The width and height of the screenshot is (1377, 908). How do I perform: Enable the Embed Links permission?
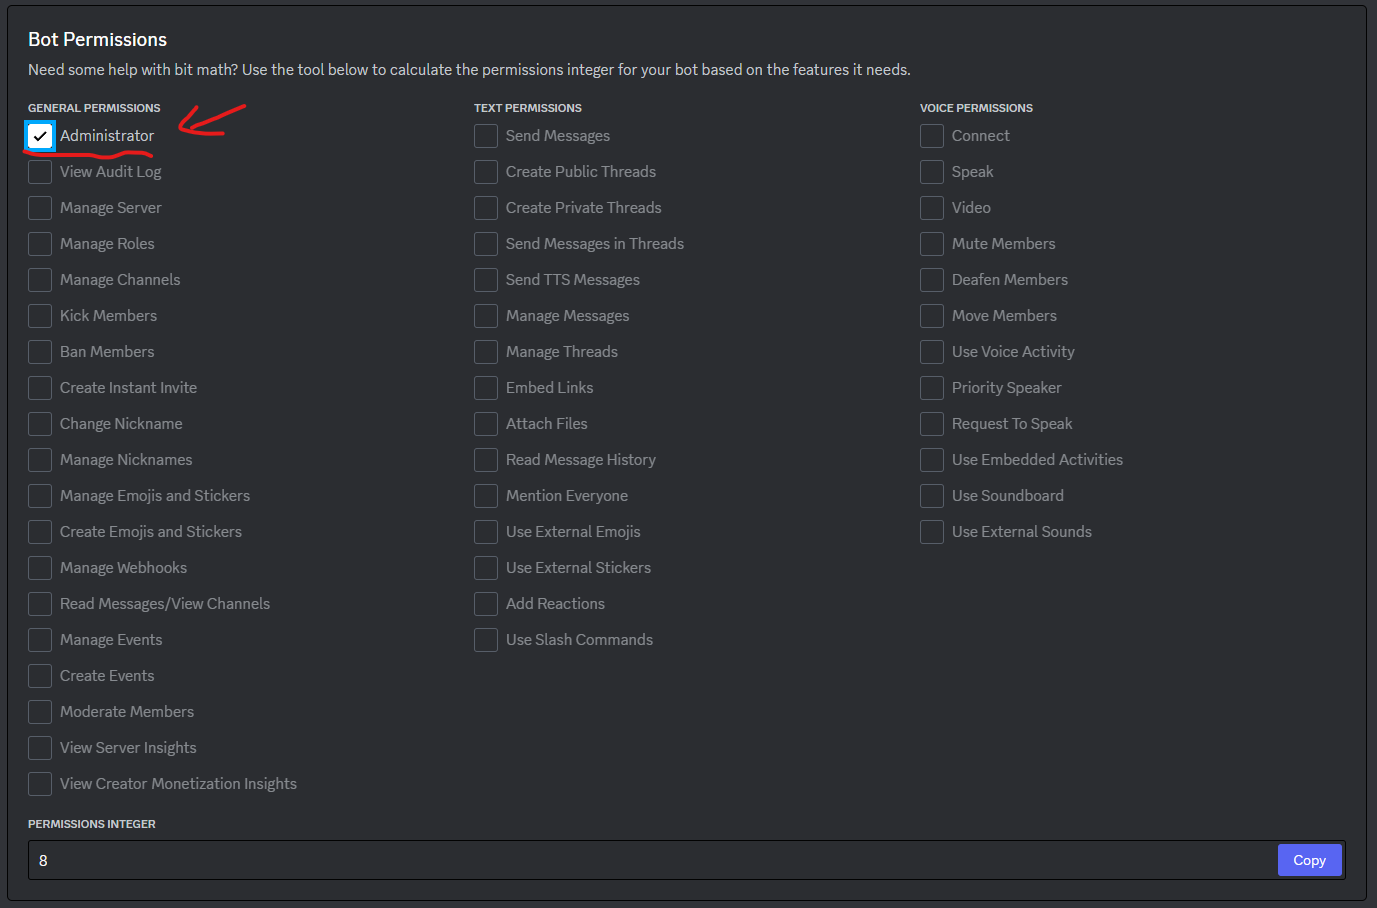tap(486, 387)
